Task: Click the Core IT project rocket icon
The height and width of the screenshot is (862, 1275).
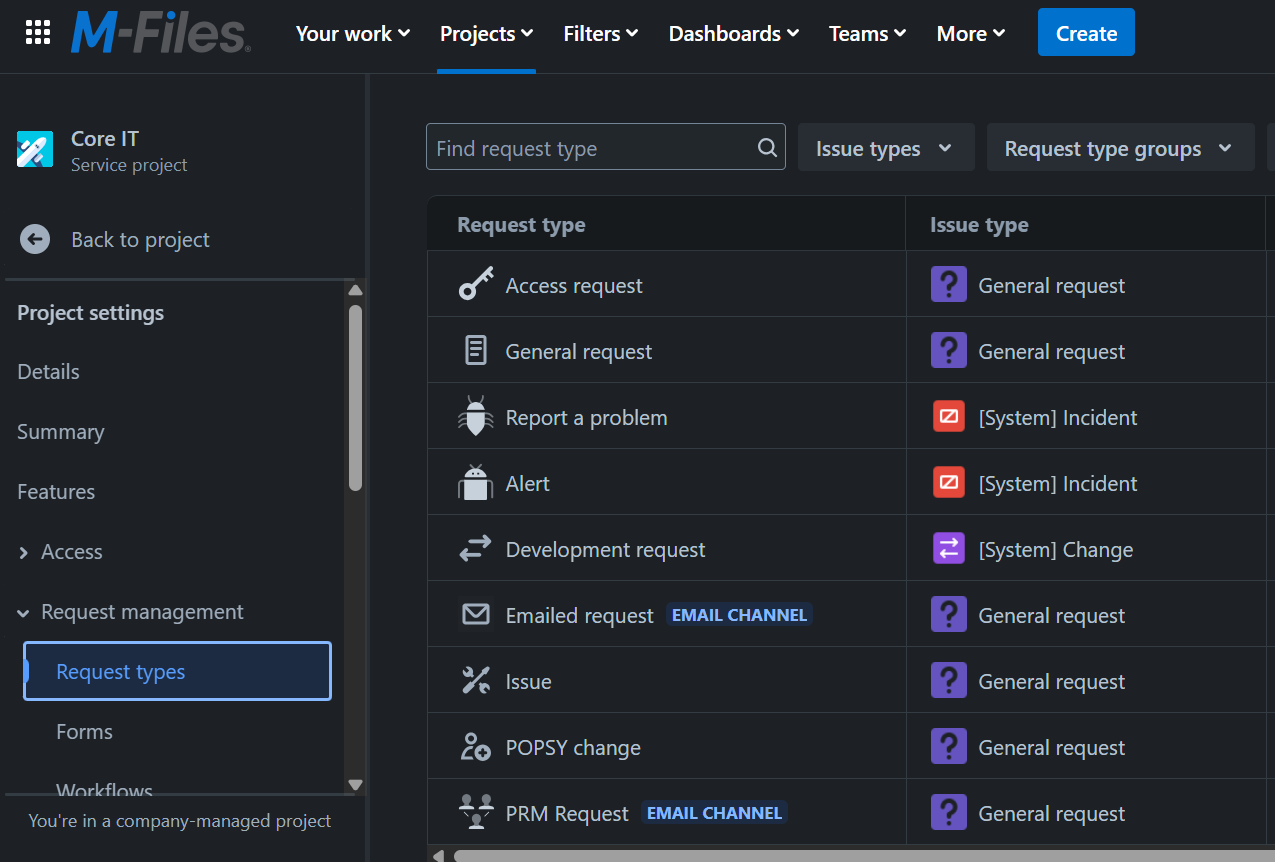Action: coord(35,150)
